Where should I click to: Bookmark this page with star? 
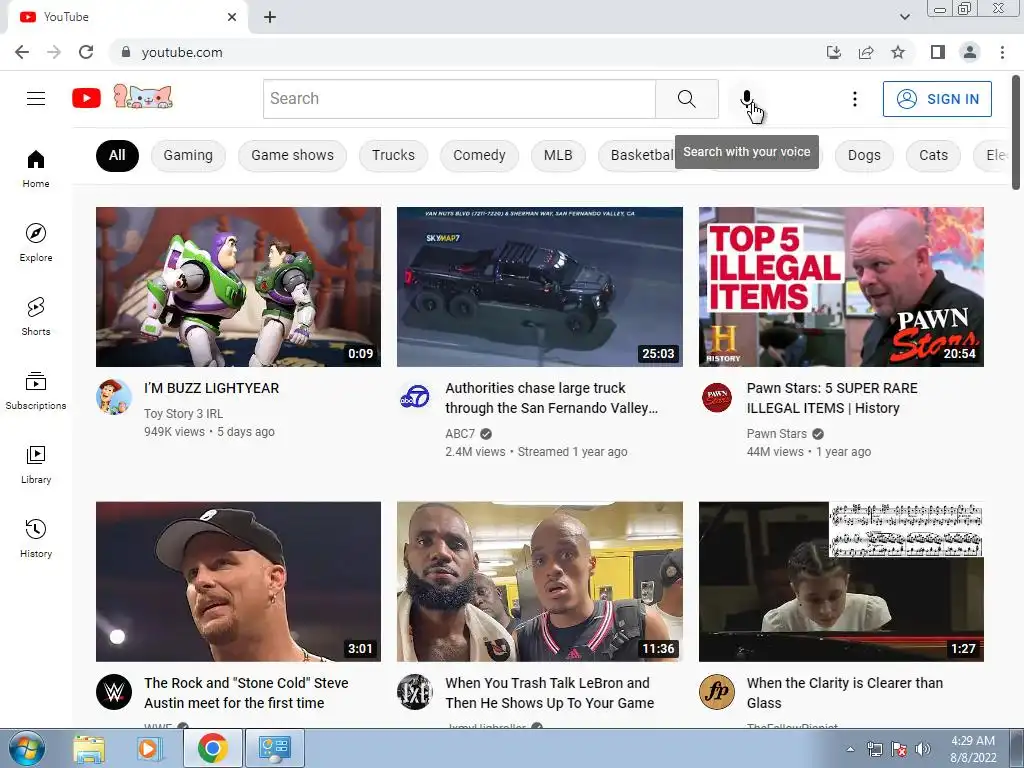pos(898,52)
